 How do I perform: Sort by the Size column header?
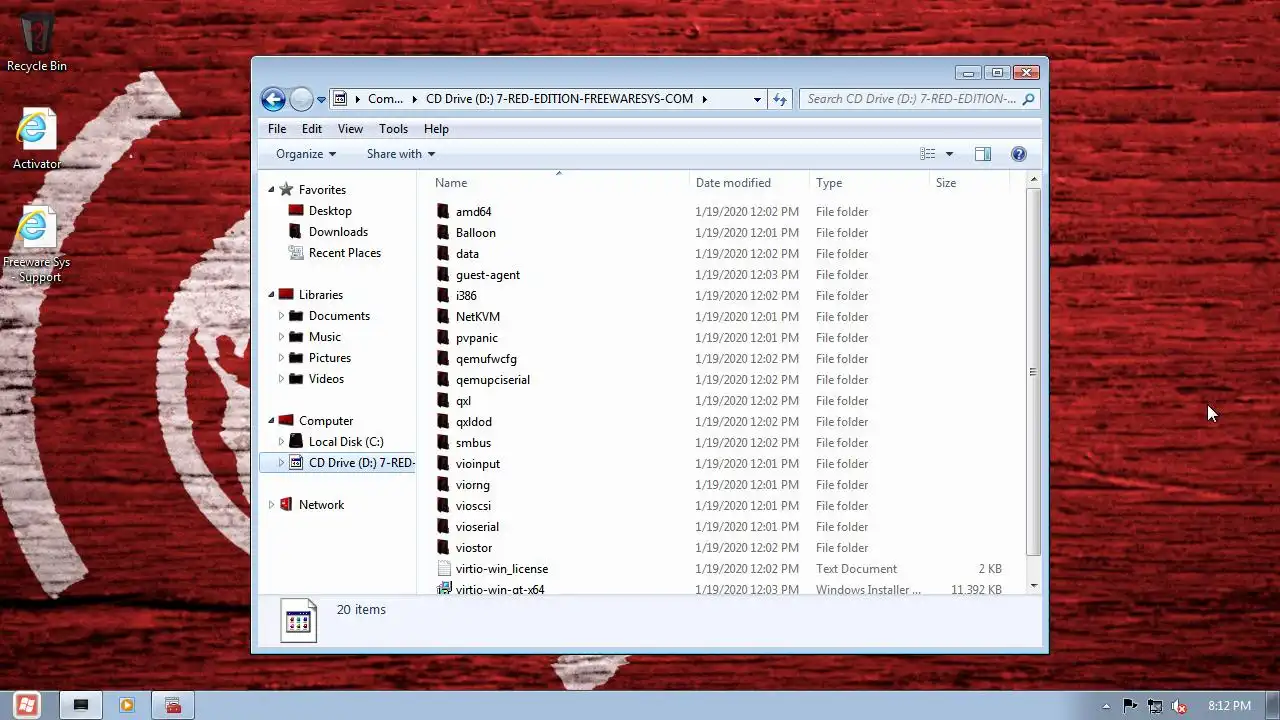(x=969, y=183)
